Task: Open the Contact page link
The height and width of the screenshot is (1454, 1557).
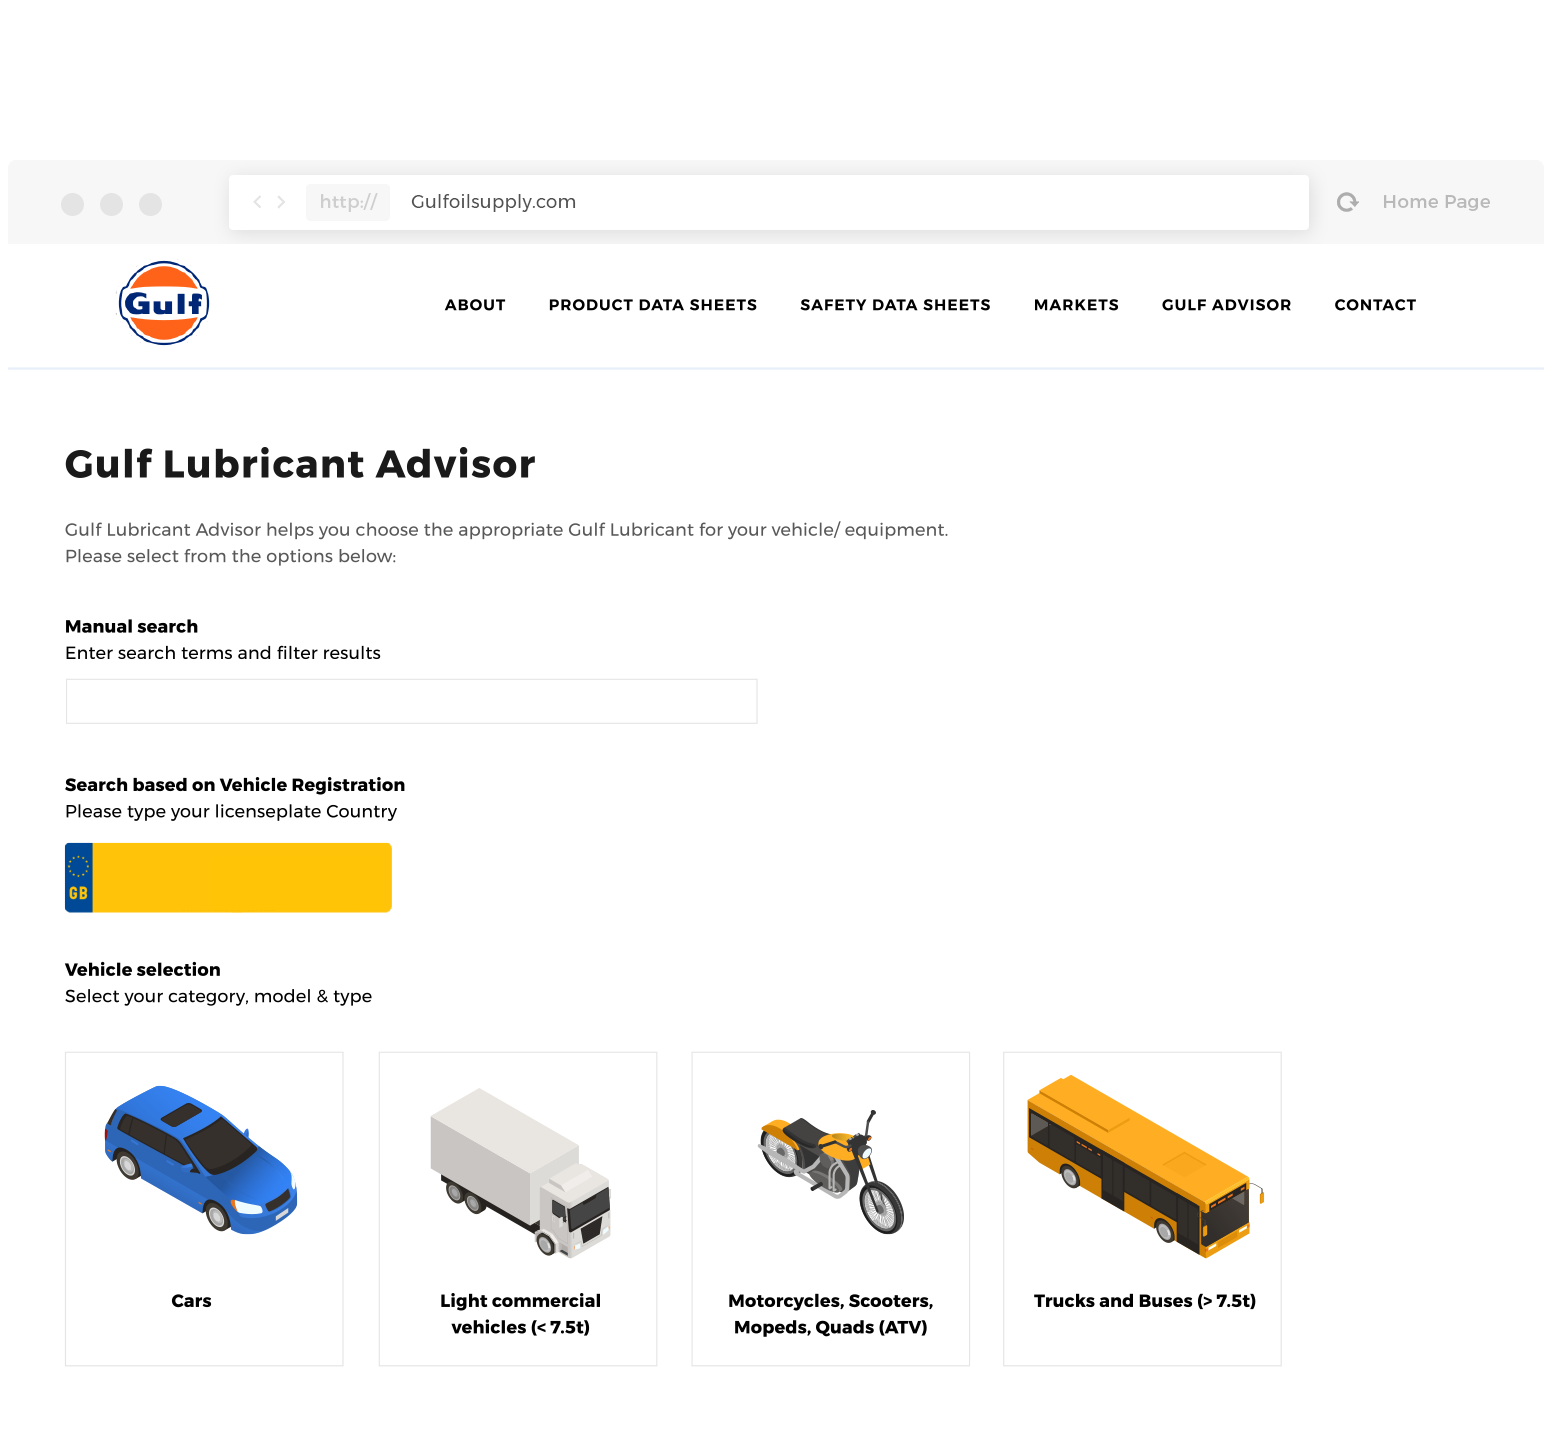Action: (1375, 305)
